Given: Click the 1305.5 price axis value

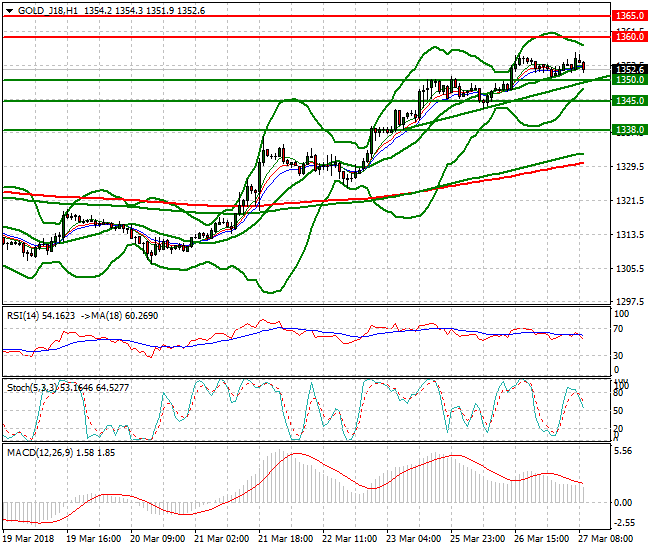Looking at the screenshot, I should 630,269.
